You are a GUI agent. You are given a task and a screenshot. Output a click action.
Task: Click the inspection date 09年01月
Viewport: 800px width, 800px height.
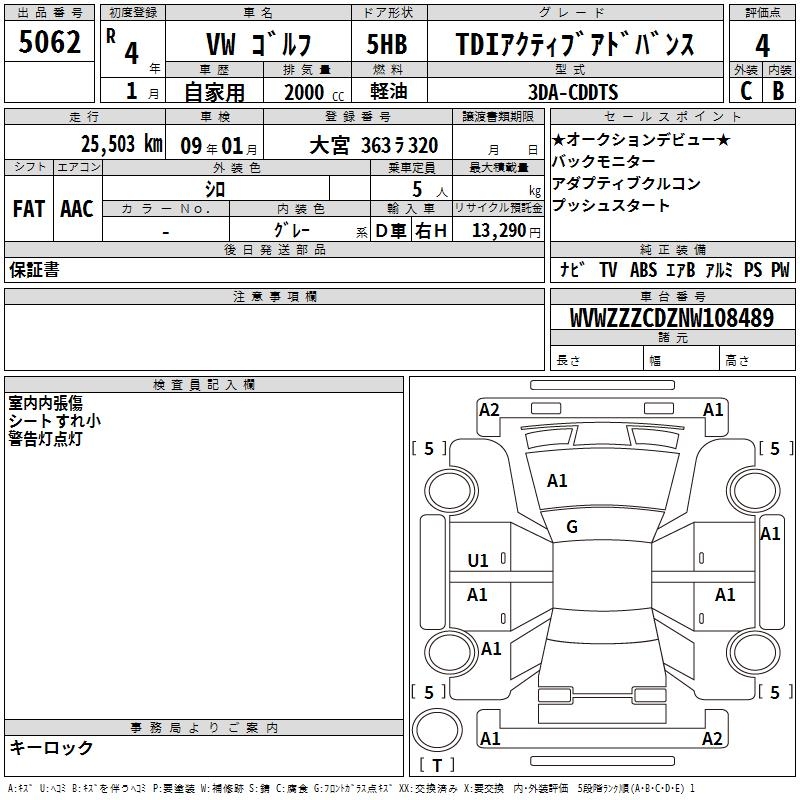pyautogui.click(x=219, y=146)
